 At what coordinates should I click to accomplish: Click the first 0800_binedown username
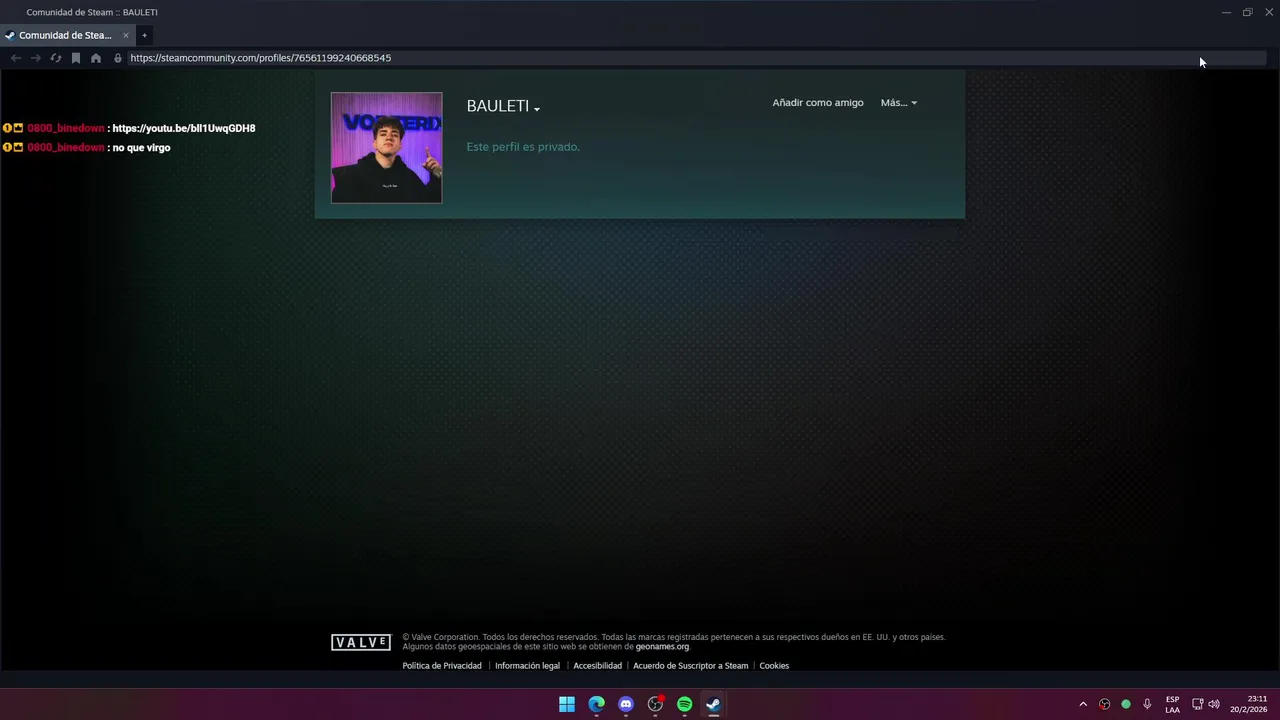[x=66, y=128]
